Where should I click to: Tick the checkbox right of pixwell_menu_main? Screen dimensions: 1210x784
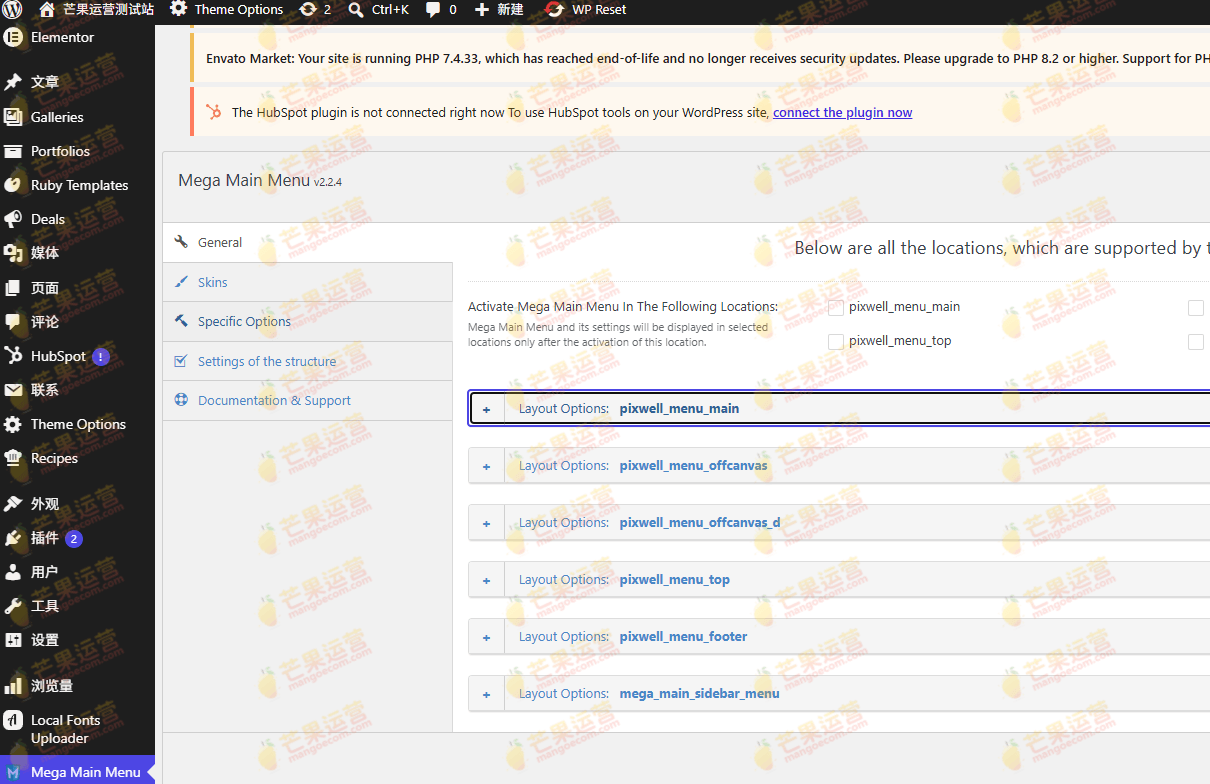(x=1196, y=308)
